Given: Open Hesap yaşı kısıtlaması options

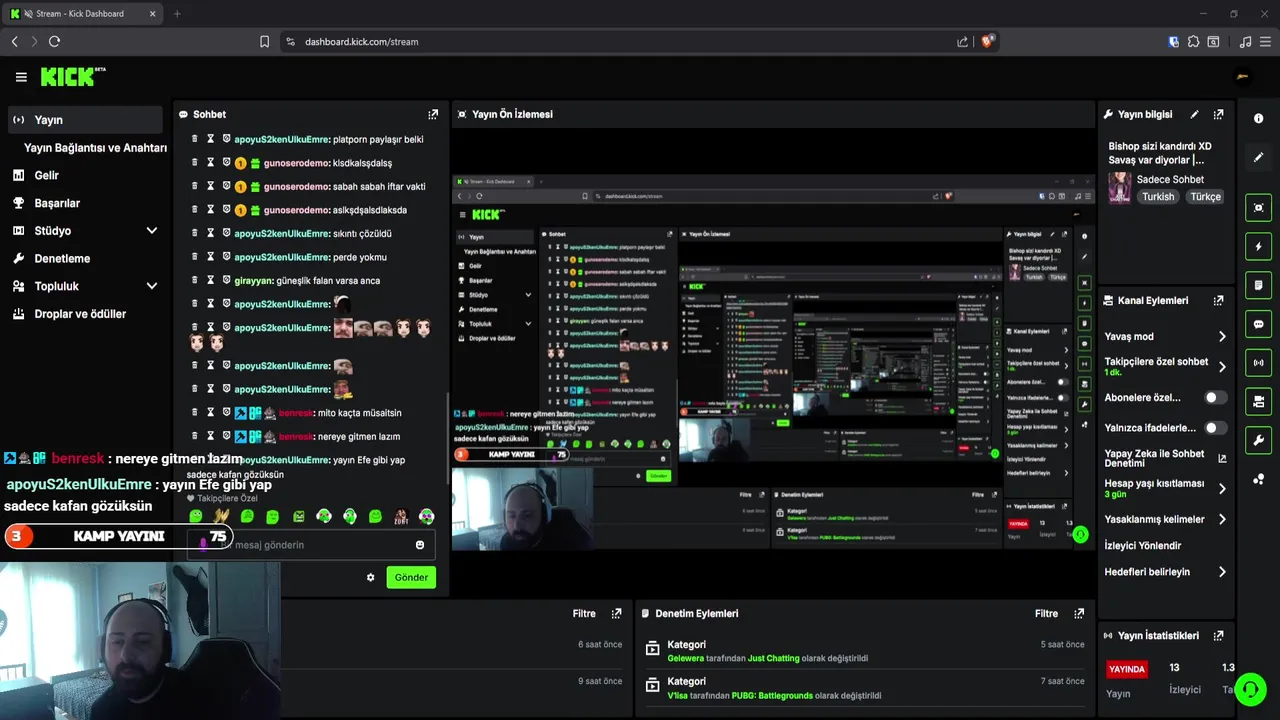Looking at the screenshot, I should [x=1222, y=489].
